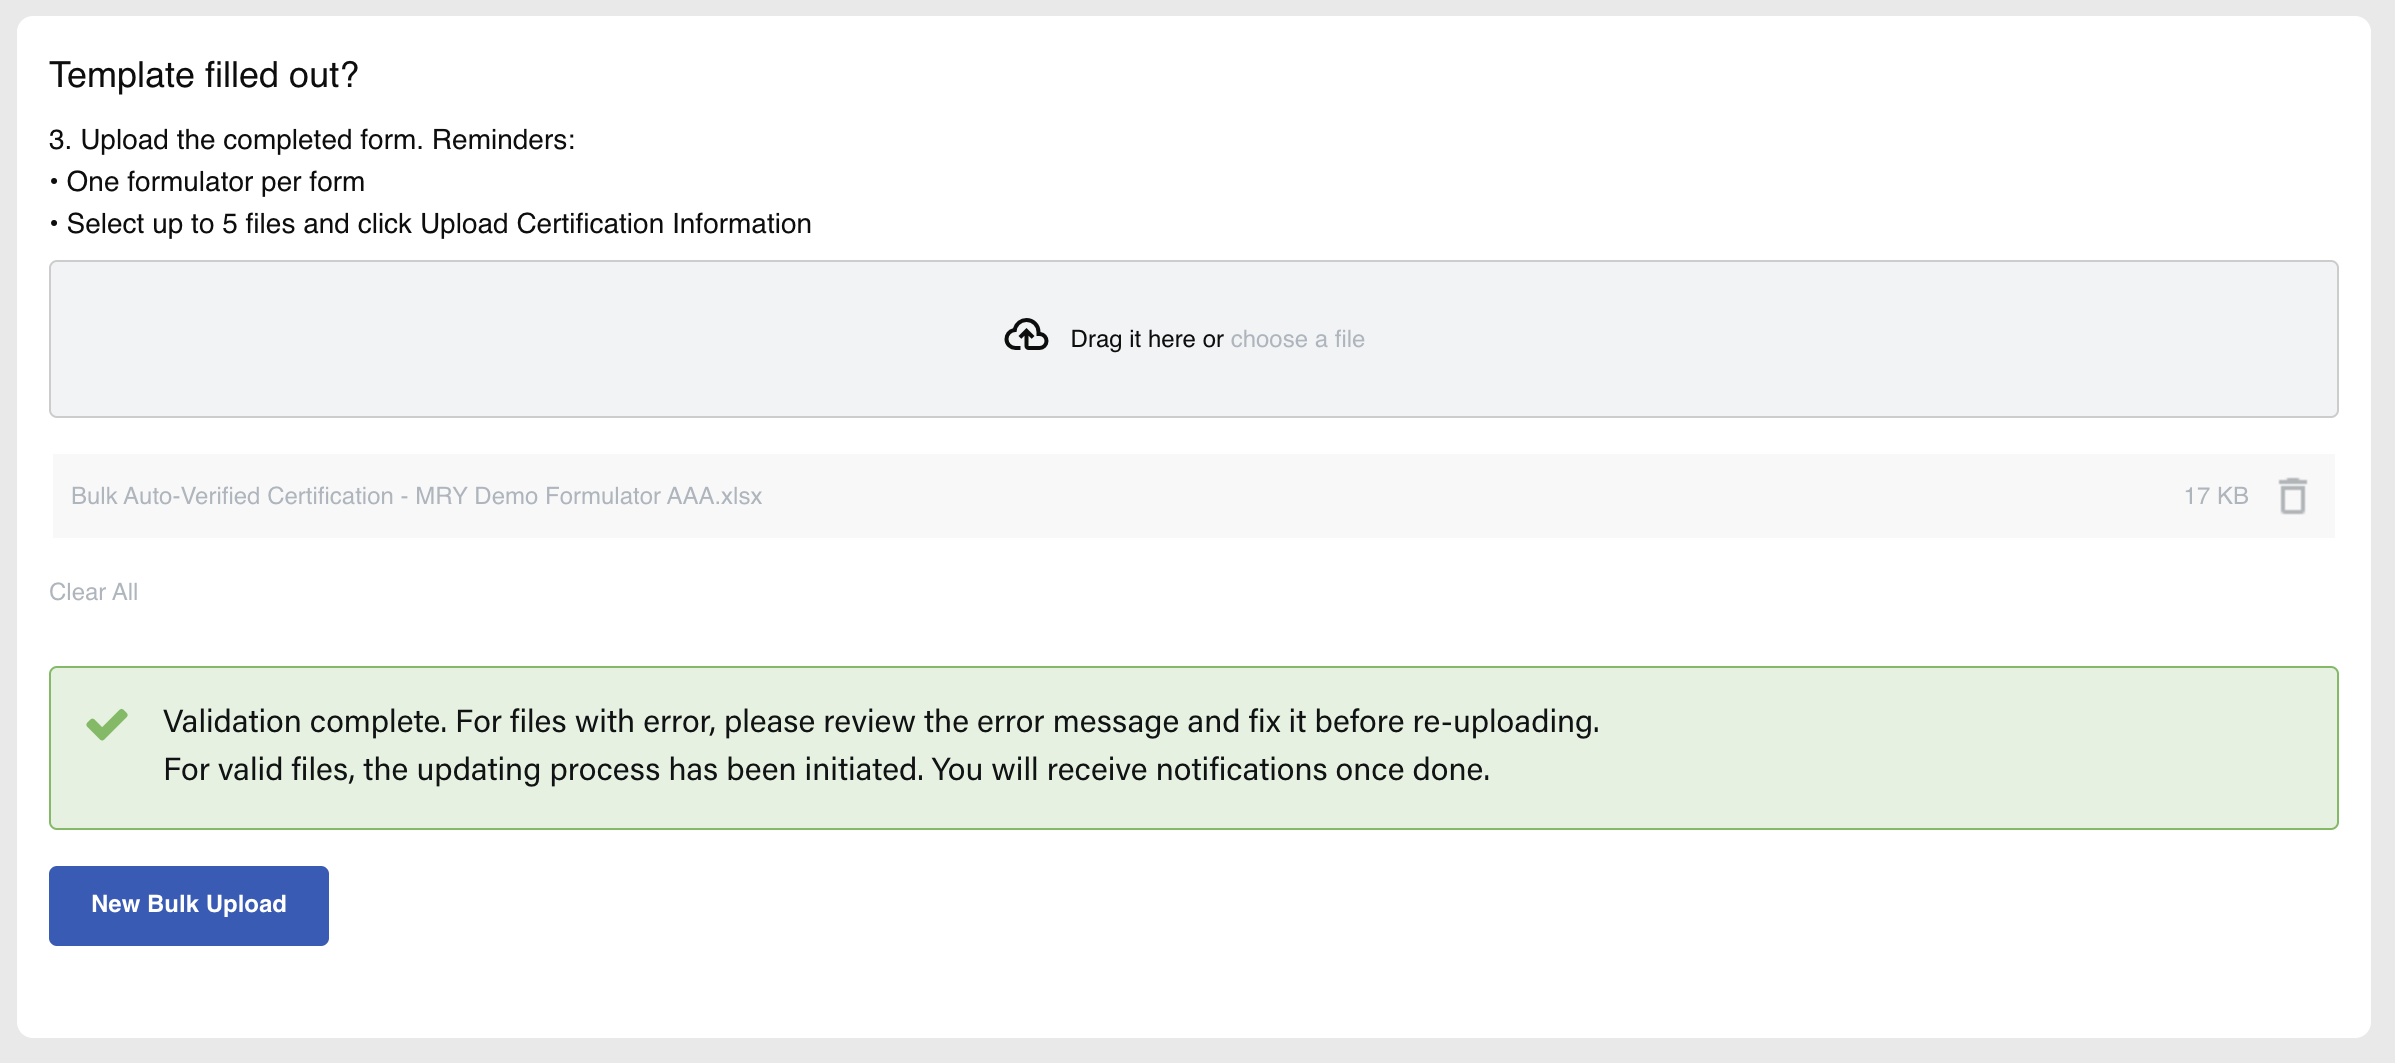
Task: Open the 'choose a file' link
Action: [1297, 339]
